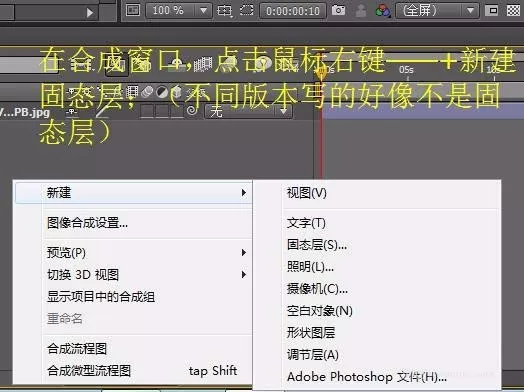
Task: Toggle the motion blur column icon
Action: pos(147,92)
